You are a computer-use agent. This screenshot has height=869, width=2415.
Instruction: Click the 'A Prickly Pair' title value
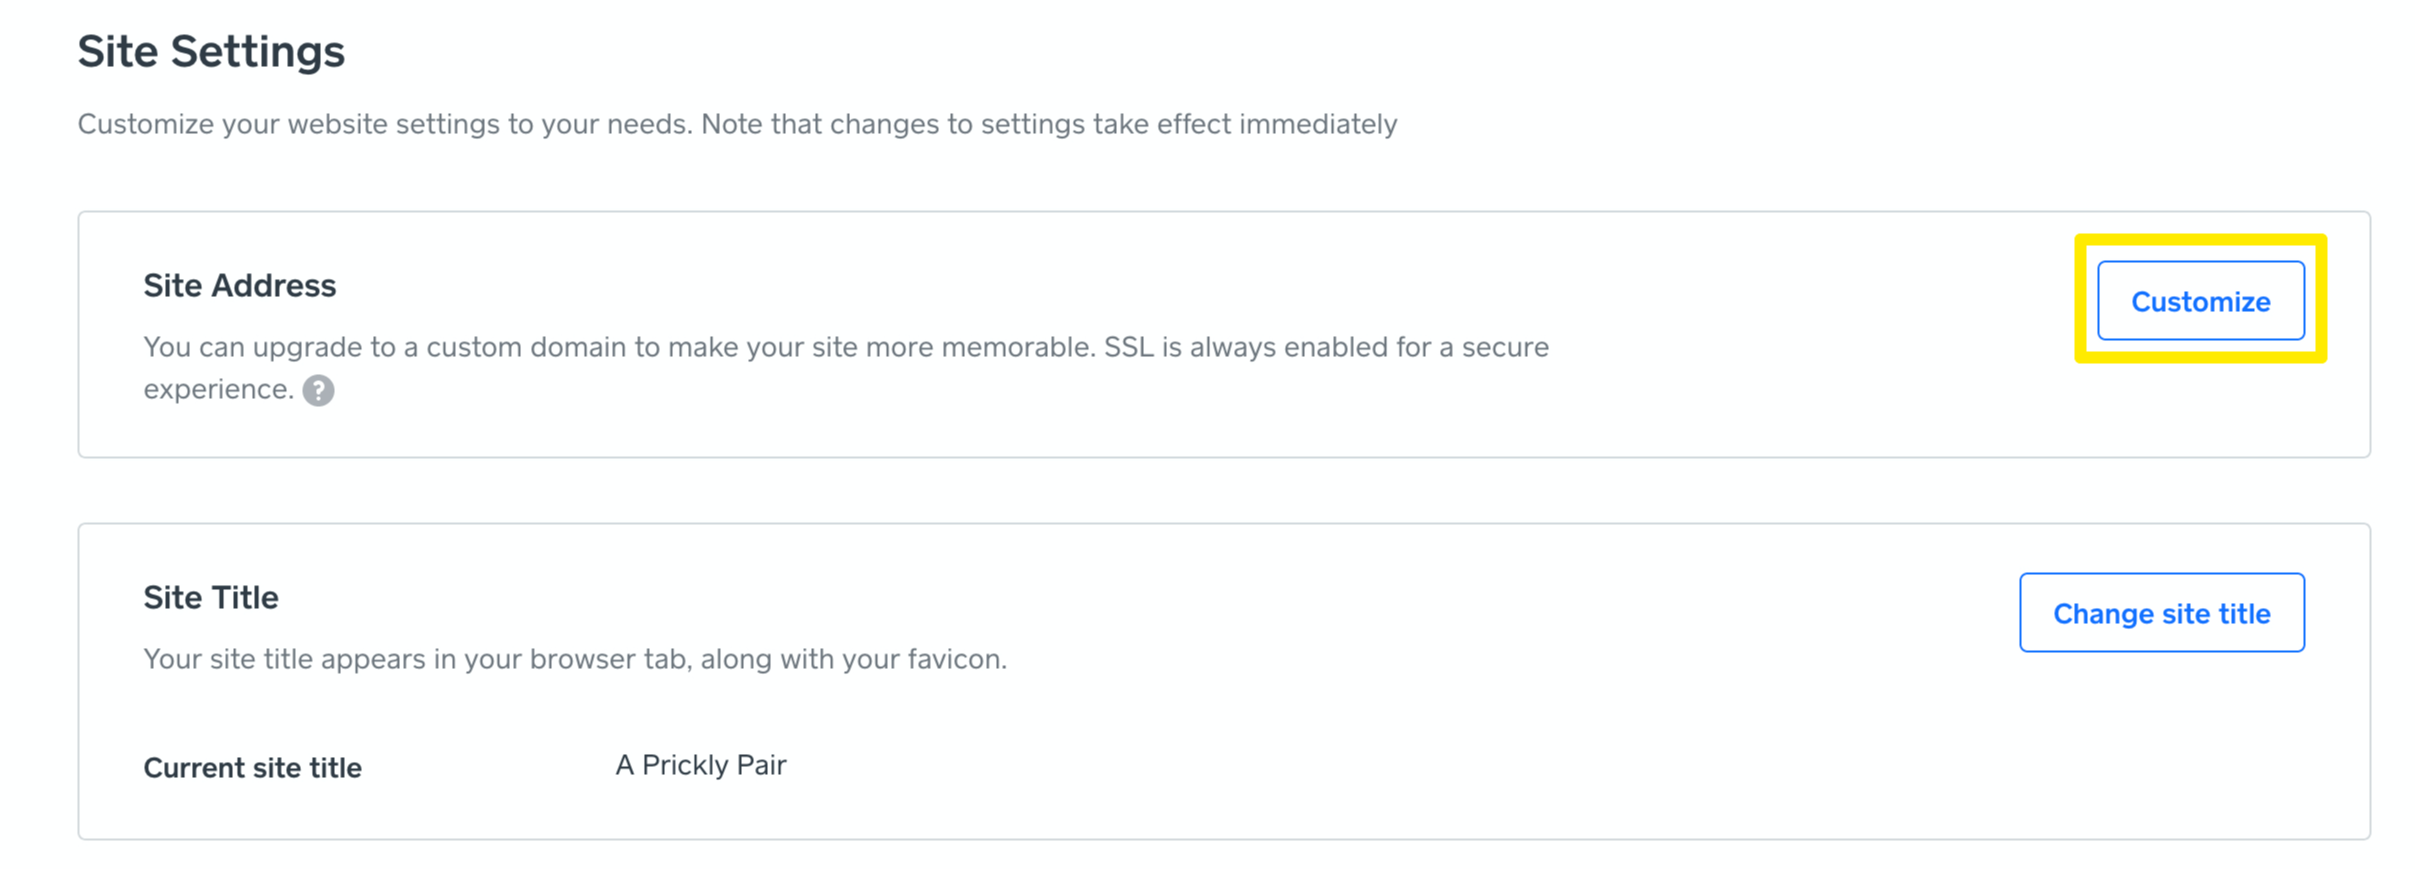tap(700, 765)
